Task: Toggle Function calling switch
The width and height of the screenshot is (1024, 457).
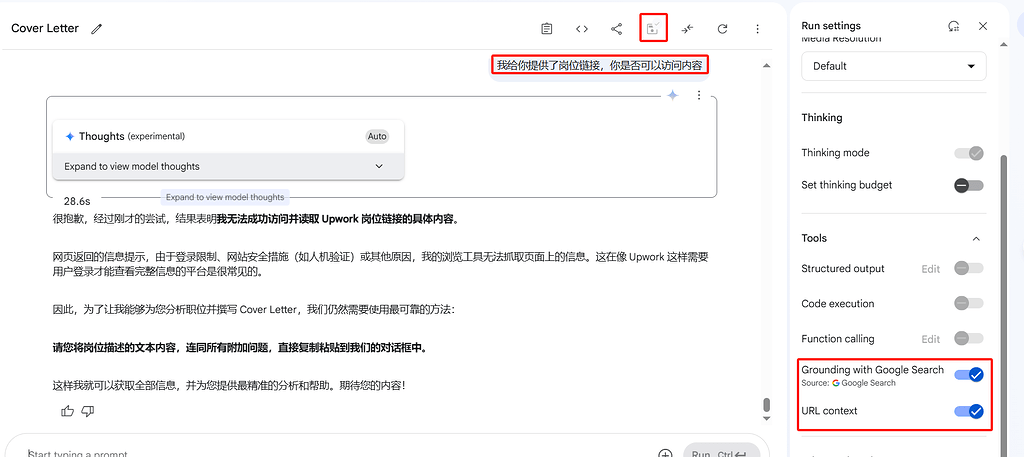Action: pos(968,338)
